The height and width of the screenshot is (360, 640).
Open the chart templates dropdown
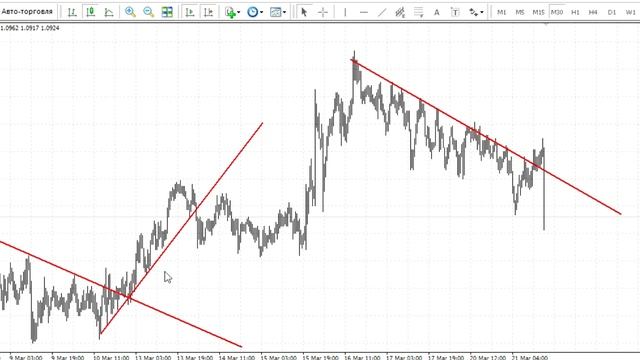click(x=278, y=12)
